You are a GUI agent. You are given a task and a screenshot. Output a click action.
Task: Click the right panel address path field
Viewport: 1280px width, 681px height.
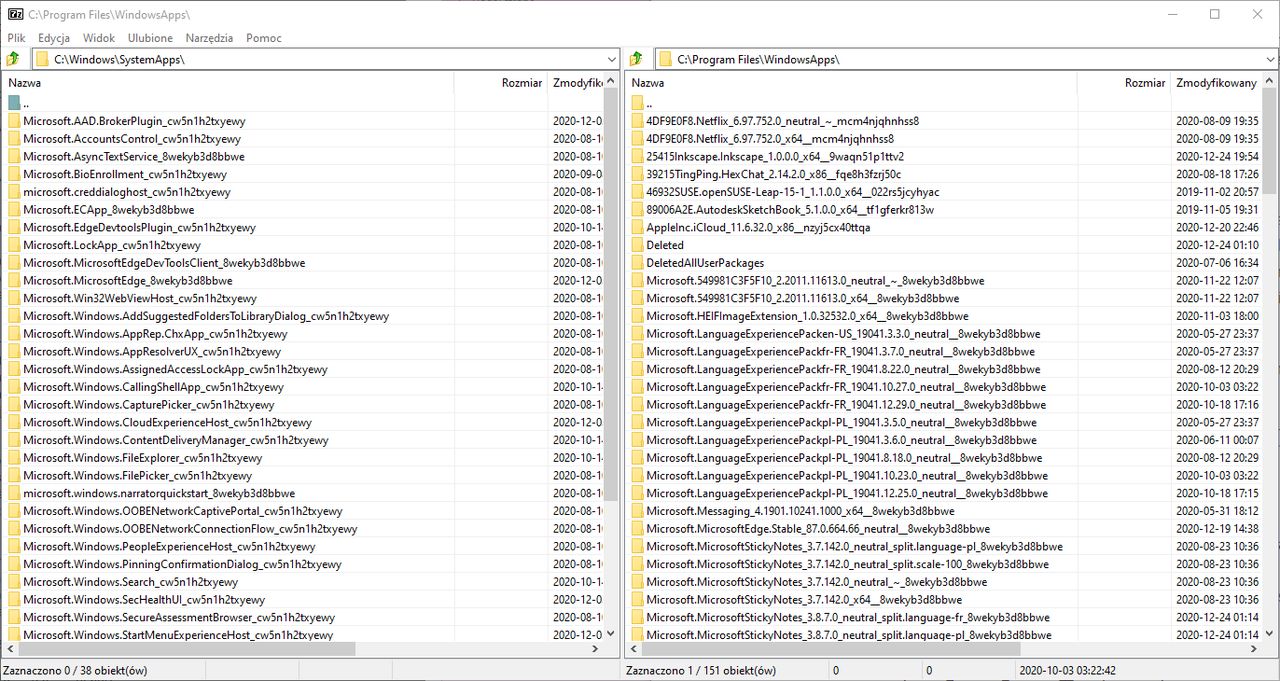click(958, 60)
